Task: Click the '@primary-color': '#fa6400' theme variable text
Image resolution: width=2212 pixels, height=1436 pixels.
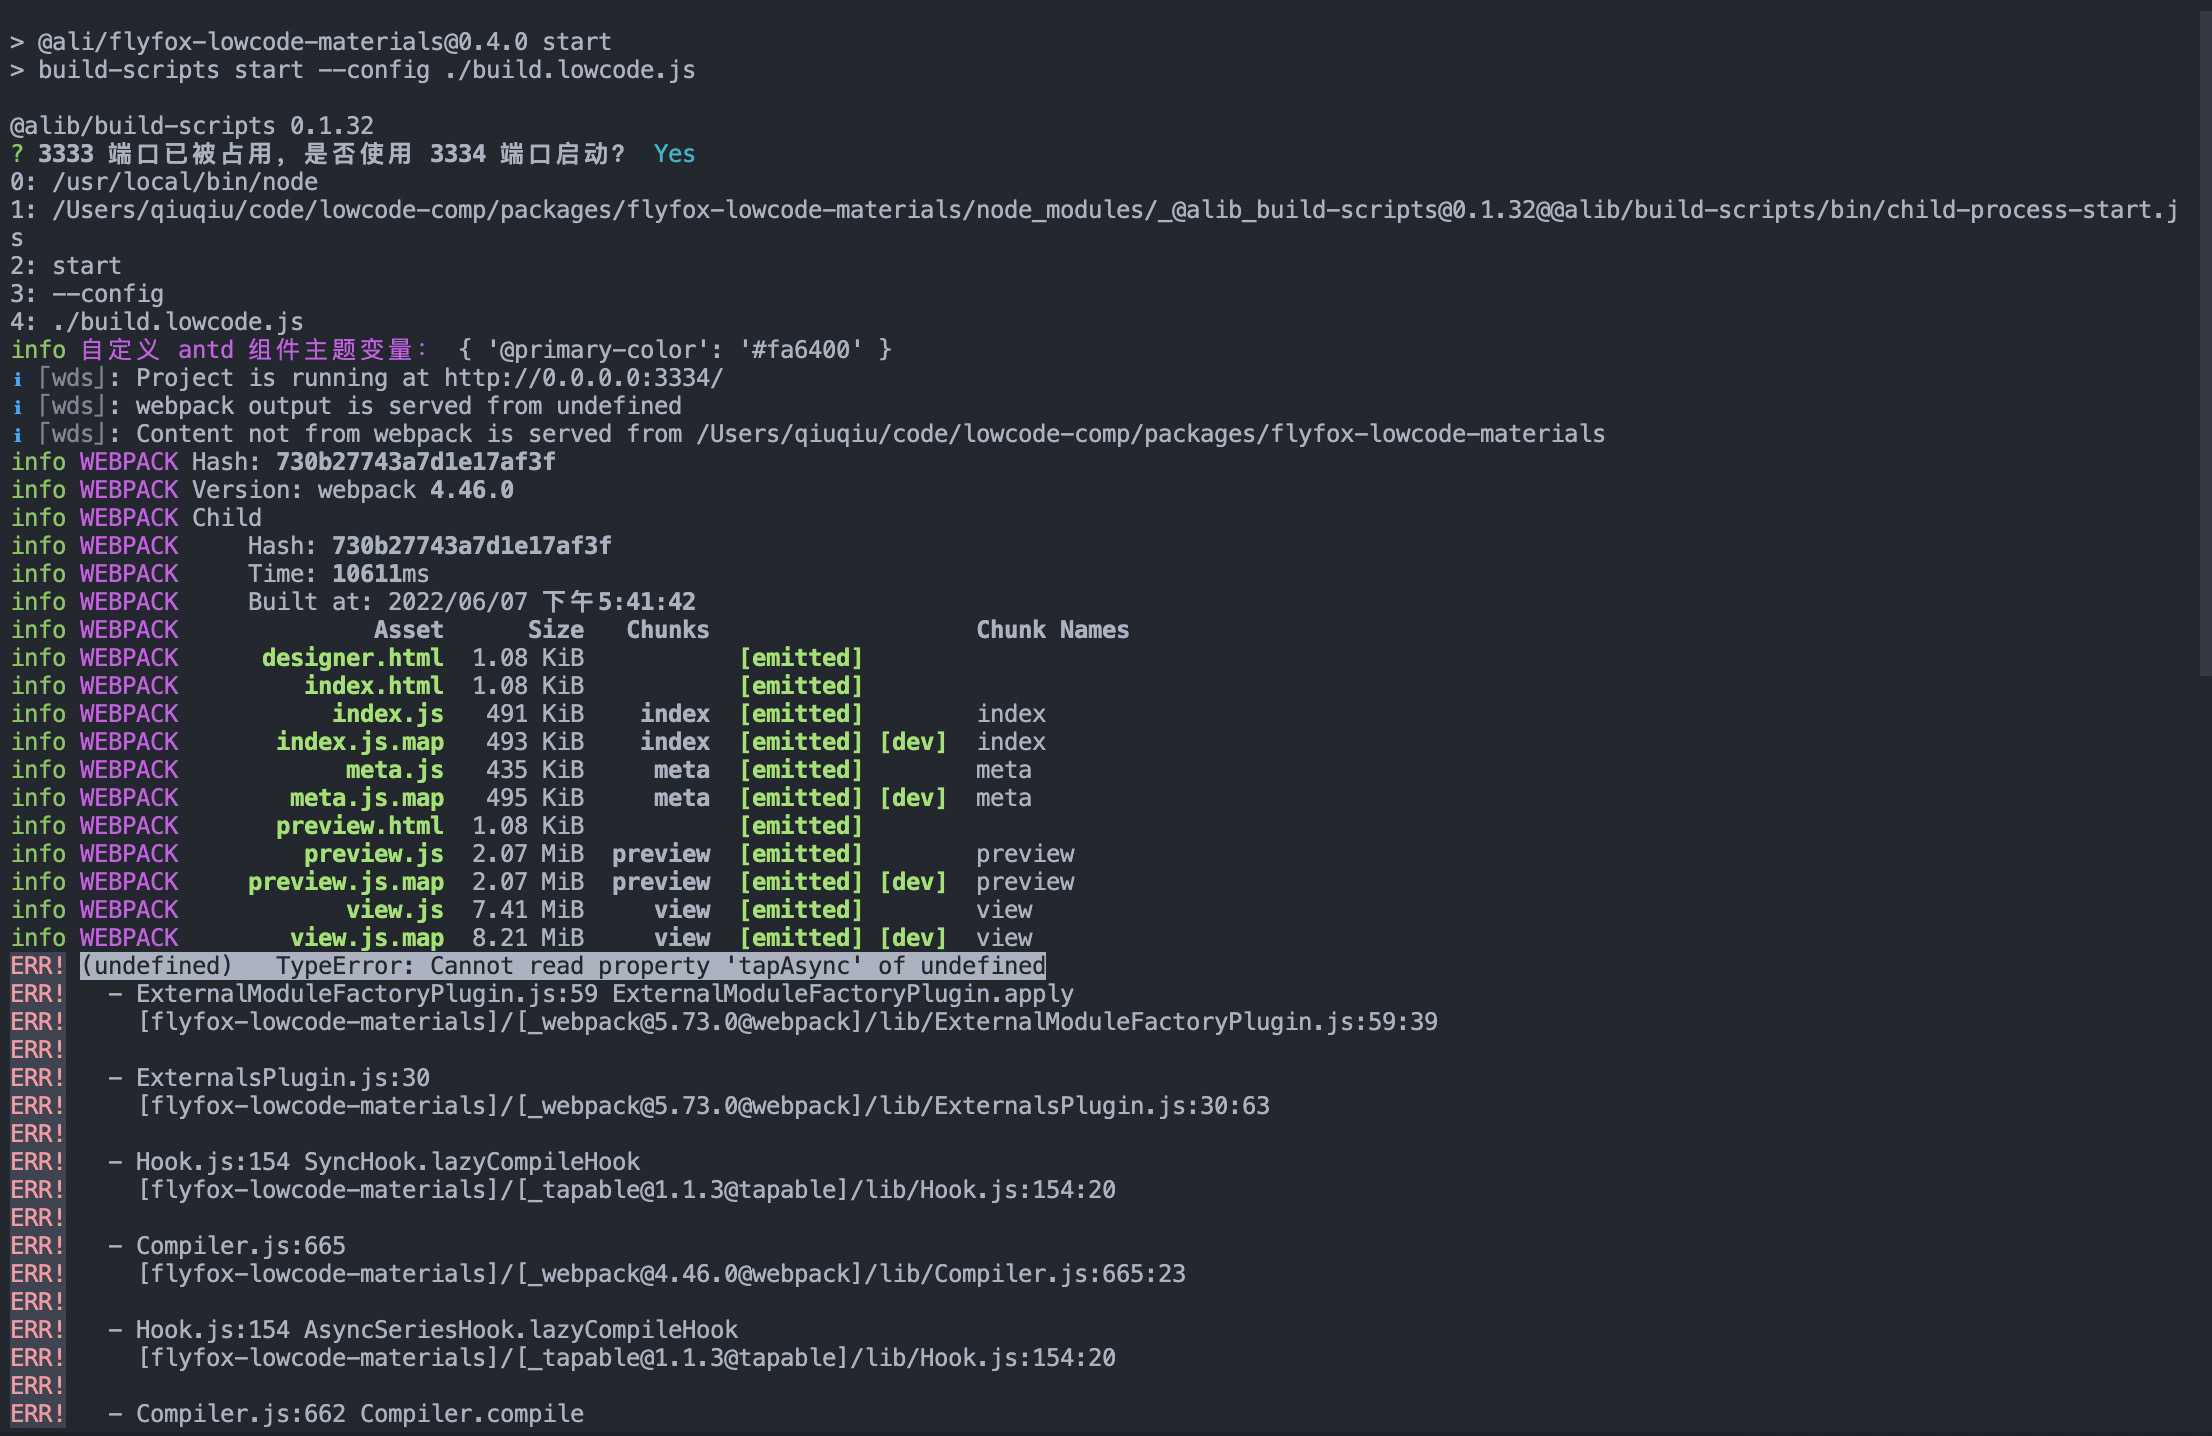Action: (x=675, y=350)
